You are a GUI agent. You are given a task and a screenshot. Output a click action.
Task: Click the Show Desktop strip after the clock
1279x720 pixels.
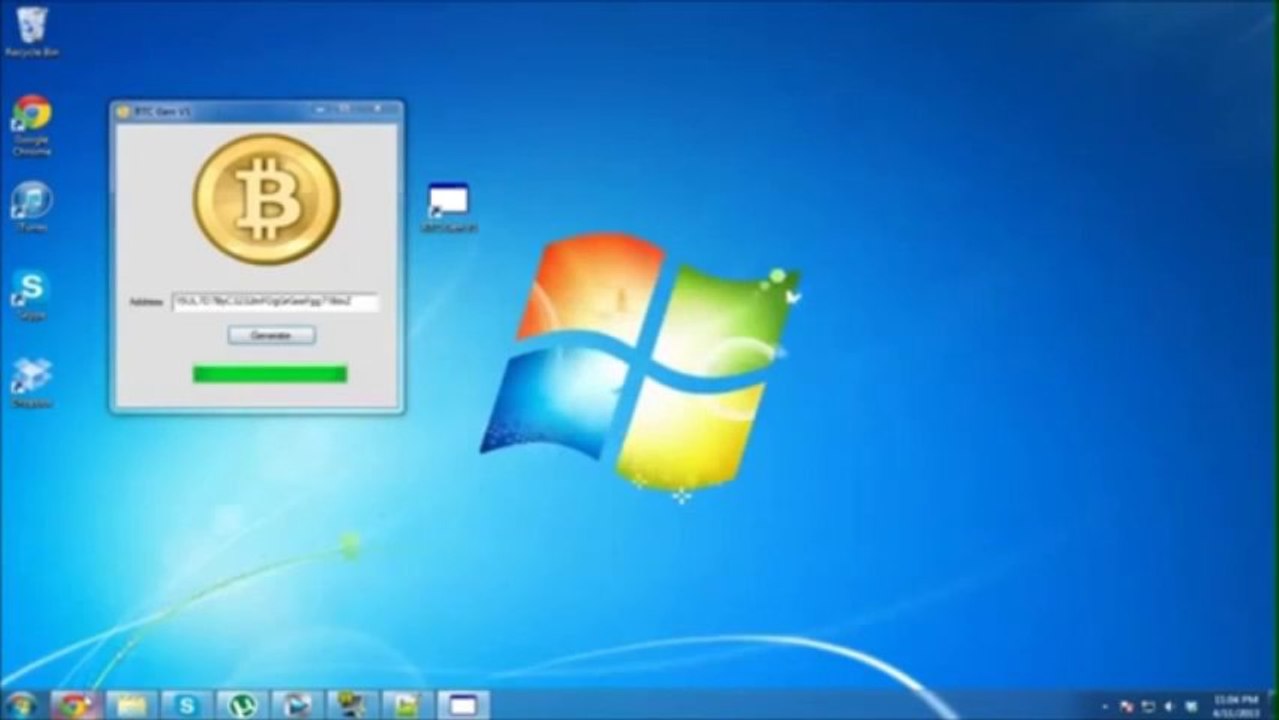pyautogui.click(x=1273, y=705)
